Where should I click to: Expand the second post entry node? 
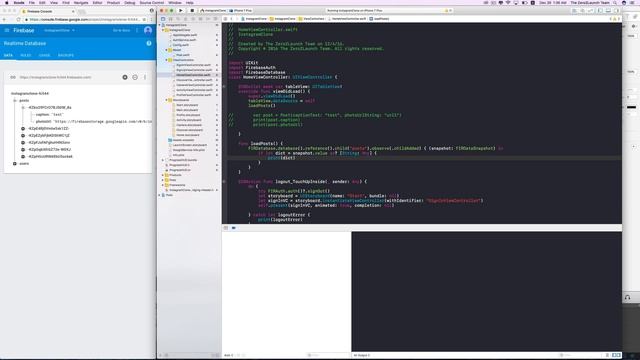(23, 129)
